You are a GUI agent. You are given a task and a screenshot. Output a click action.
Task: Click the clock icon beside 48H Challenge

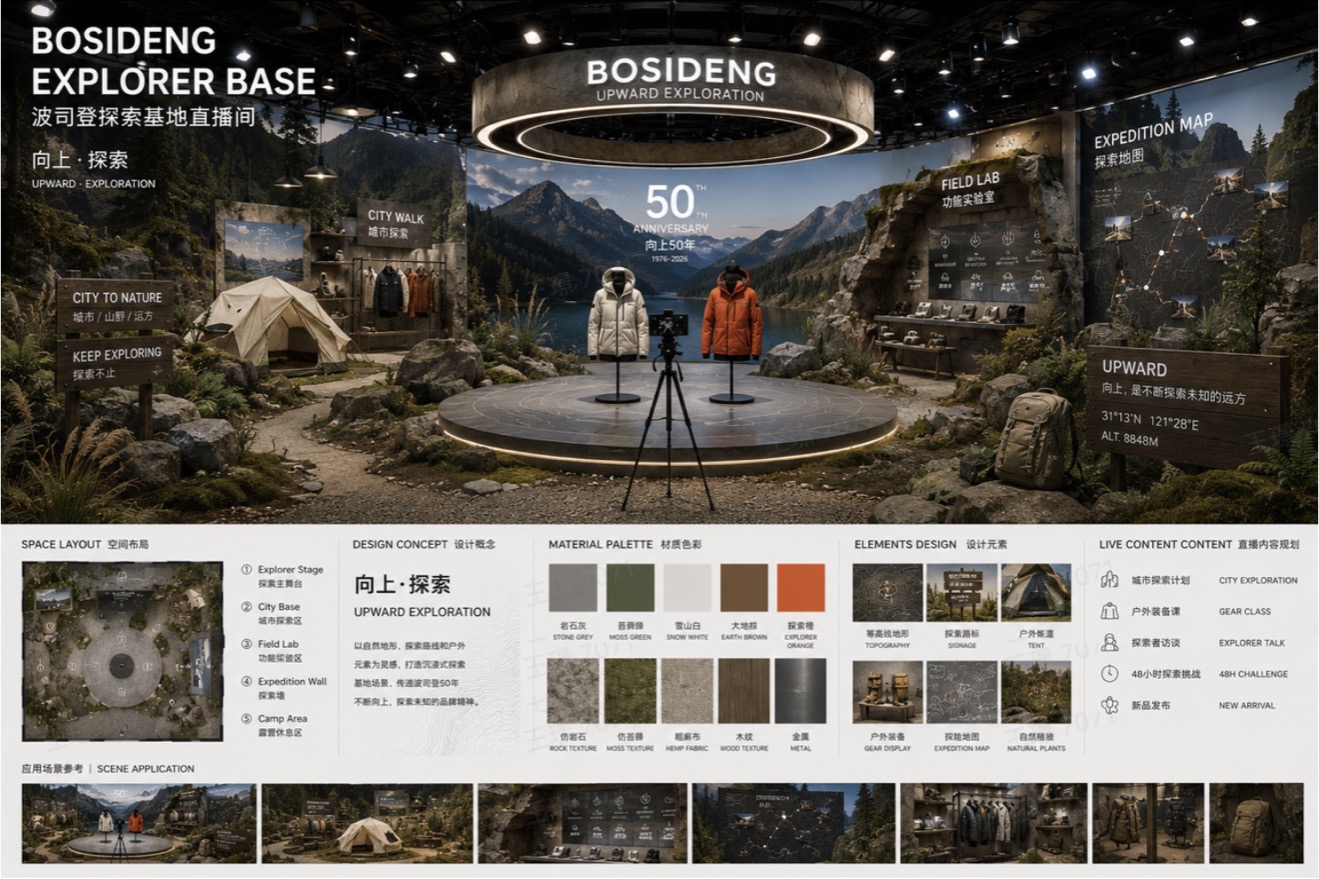click(1110, 673)
